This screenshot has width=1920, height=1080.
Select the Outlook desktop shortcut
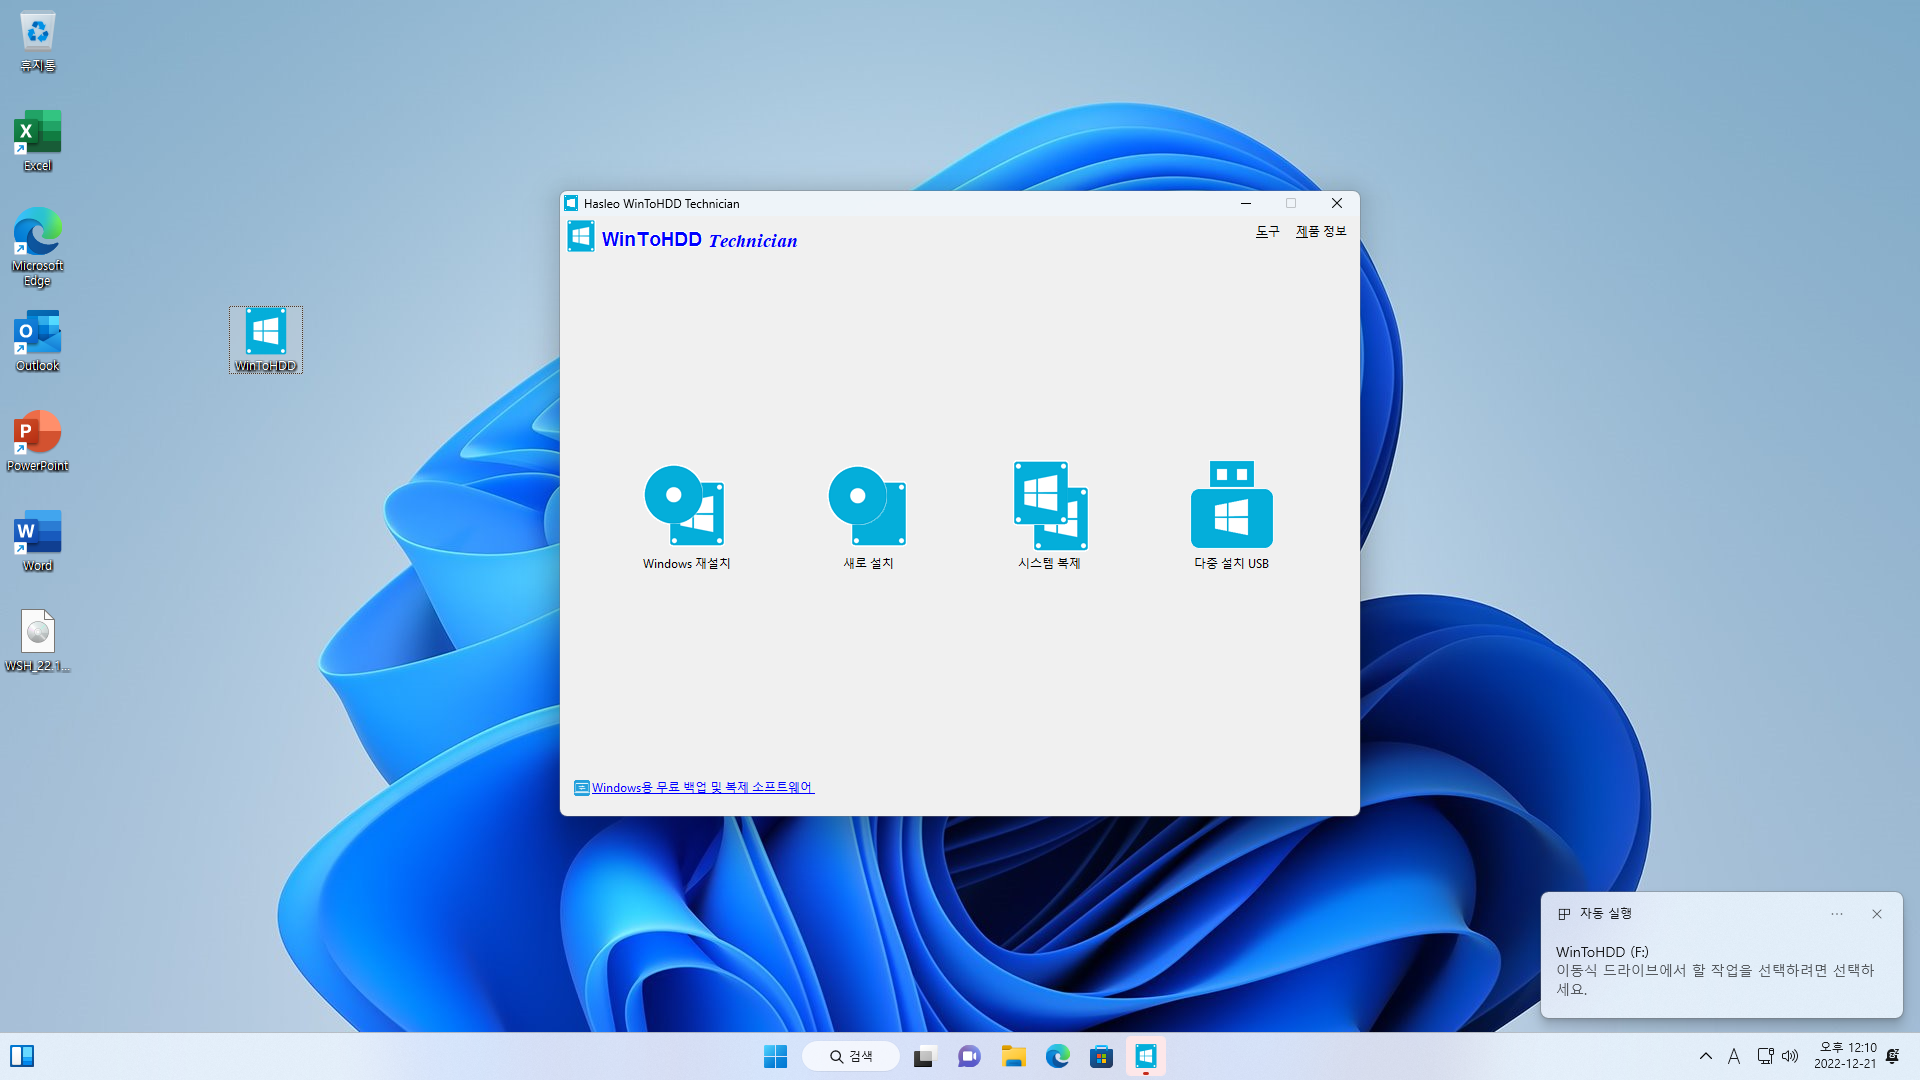pos(38,341)
